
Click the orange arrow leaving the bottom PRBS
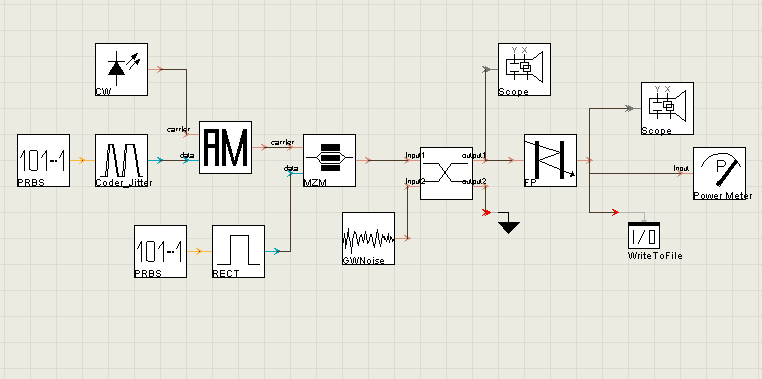point(198,251)
